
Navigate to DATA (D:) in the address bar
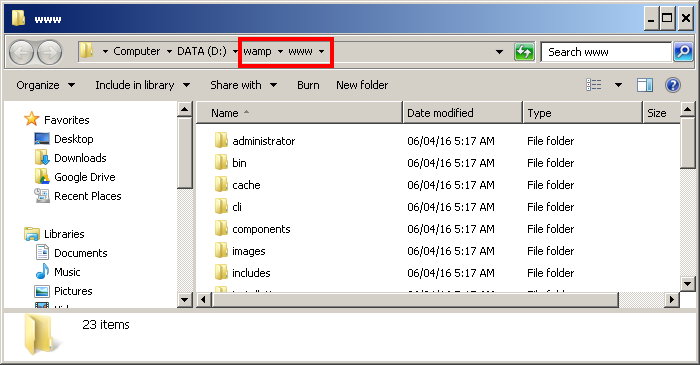coord(202,51)
